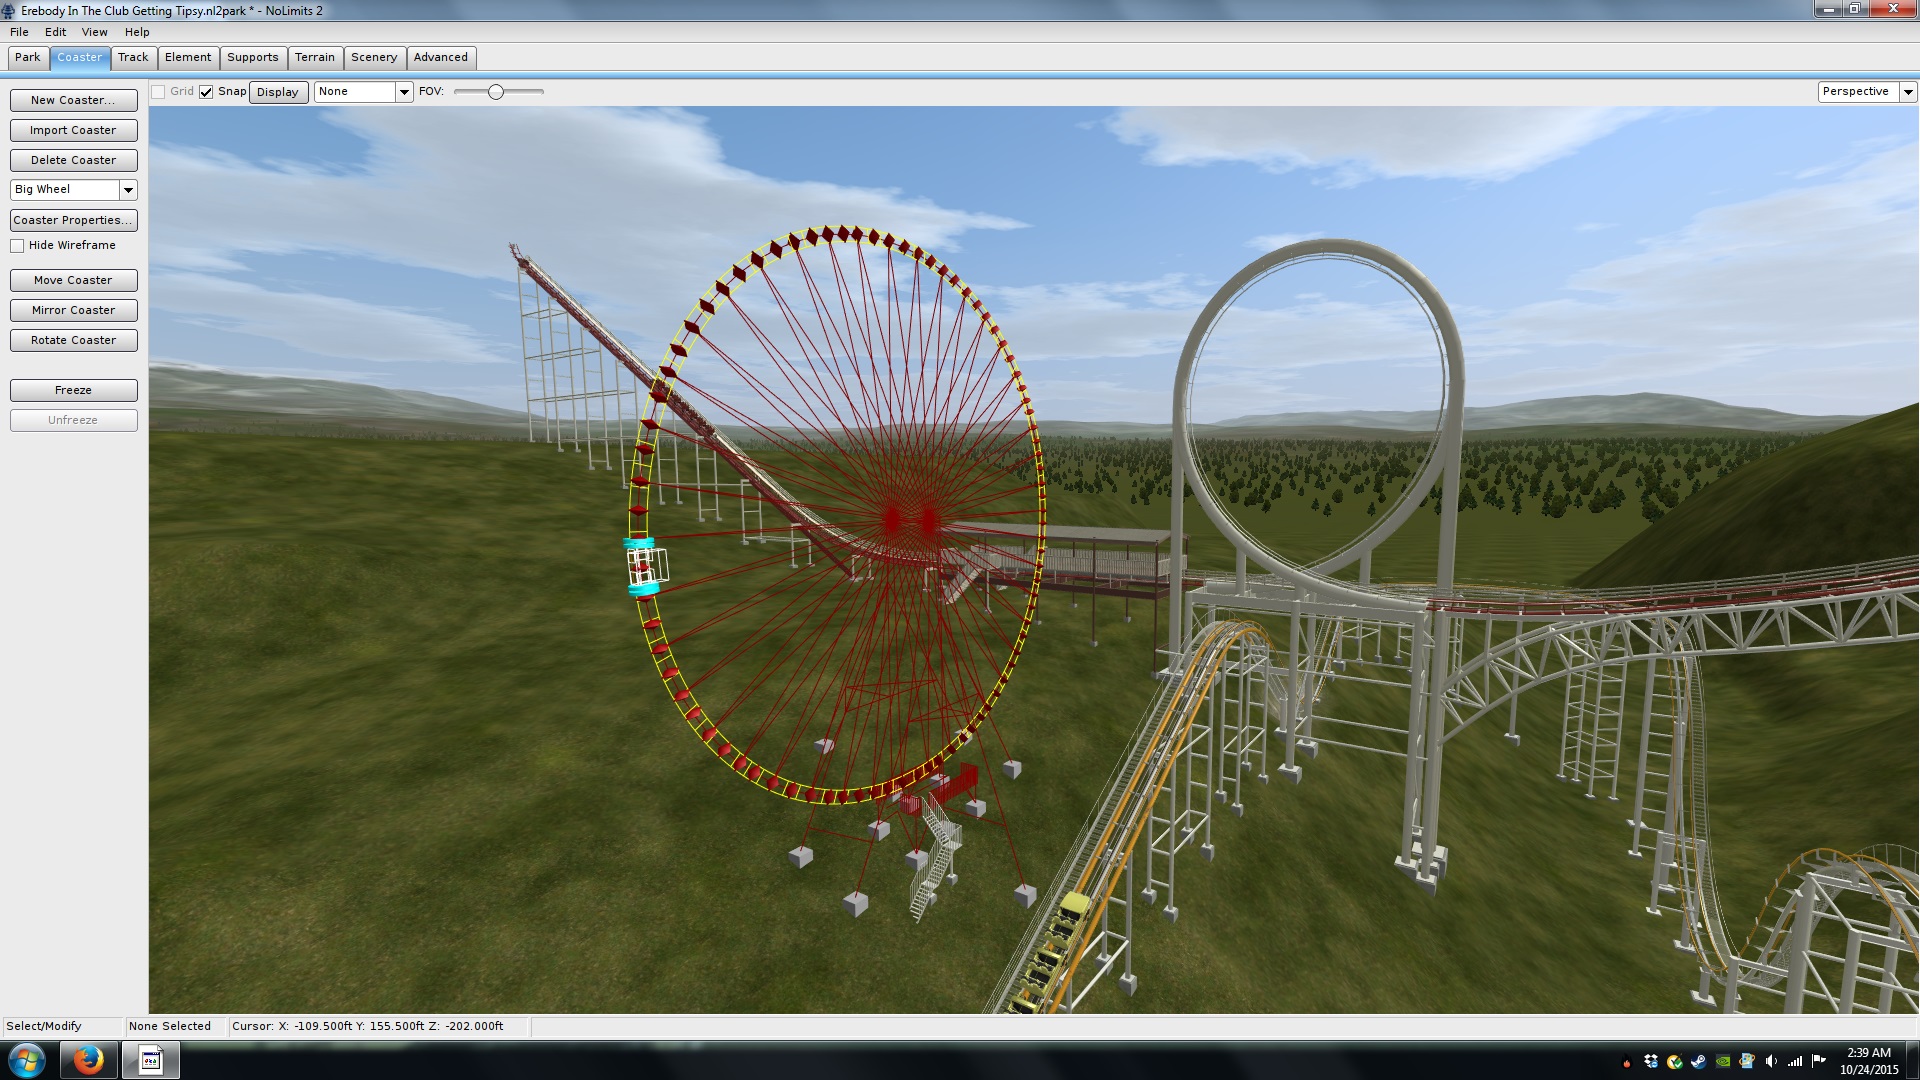Toggle Hide Wireframe checkbox

point(17,246)
